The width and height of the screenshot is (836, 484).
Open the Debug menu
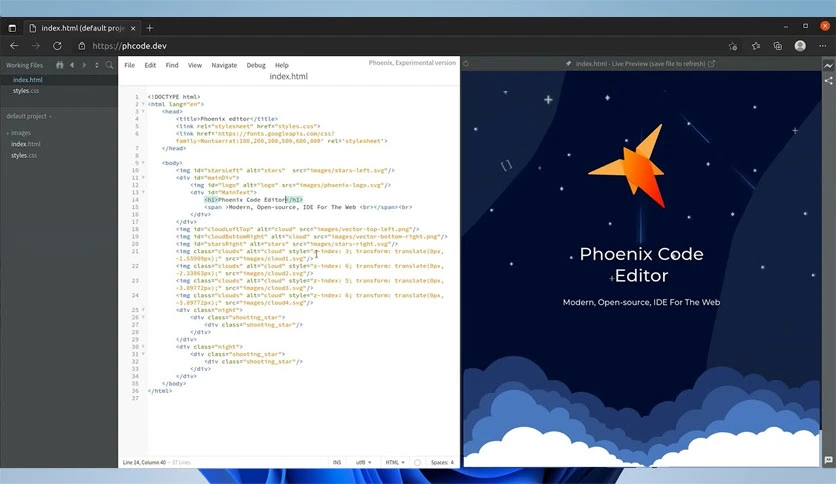tap(256, 65)
